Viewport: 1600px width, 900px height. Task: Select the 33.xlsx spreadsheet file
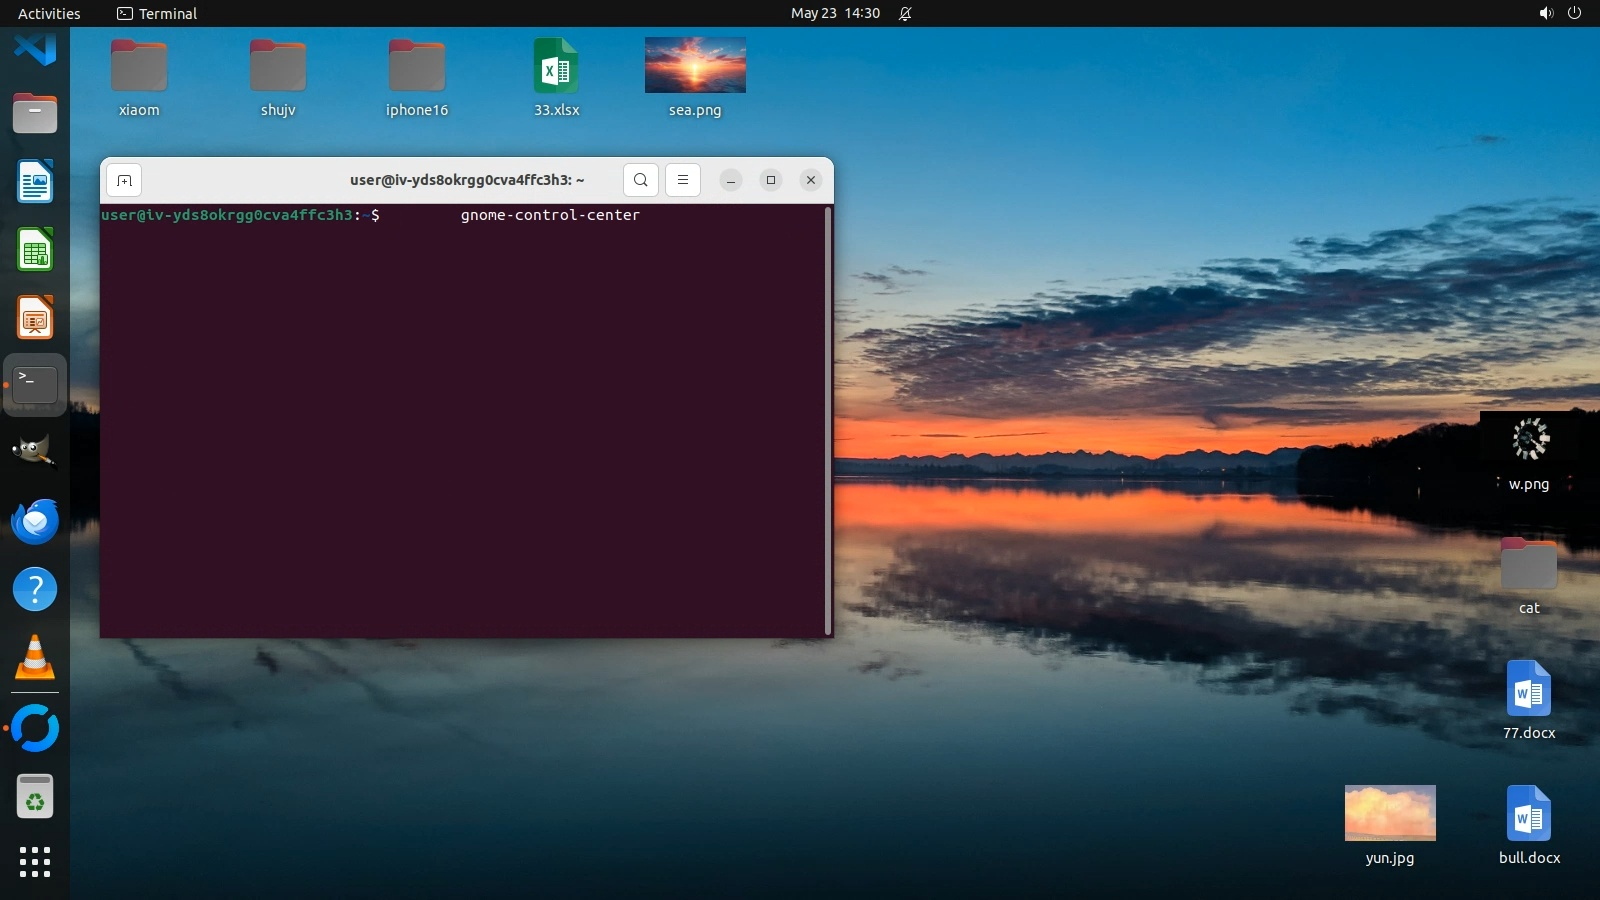click(556, 66)
